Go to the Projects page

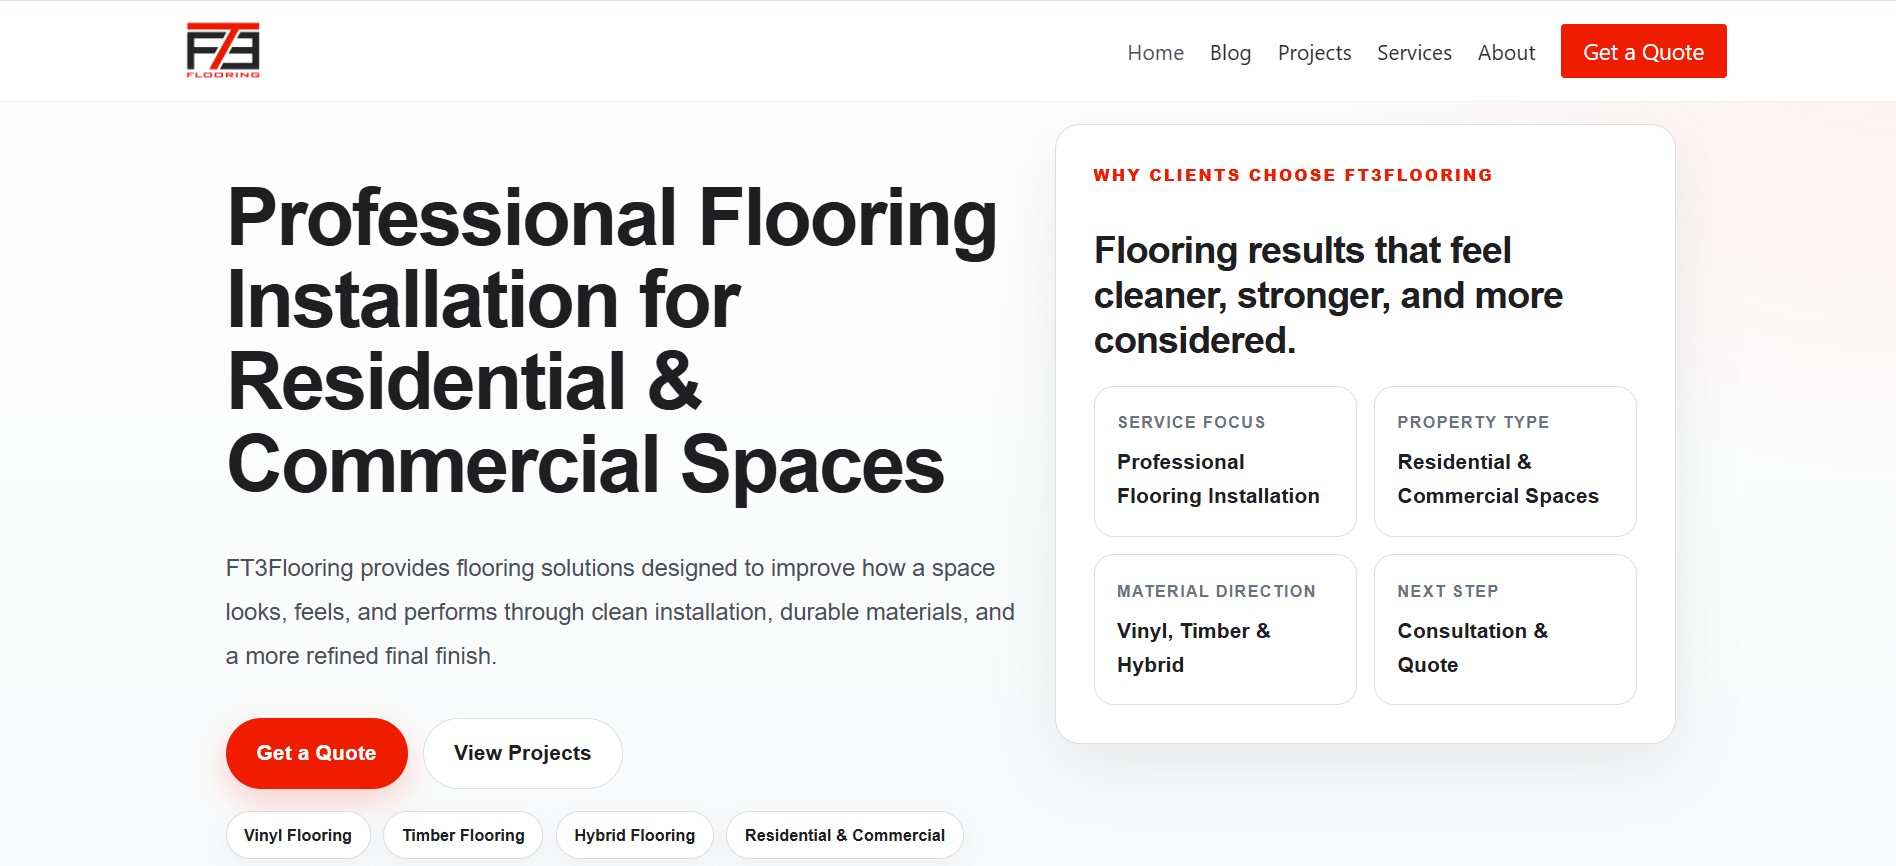tap(1314, 52)
